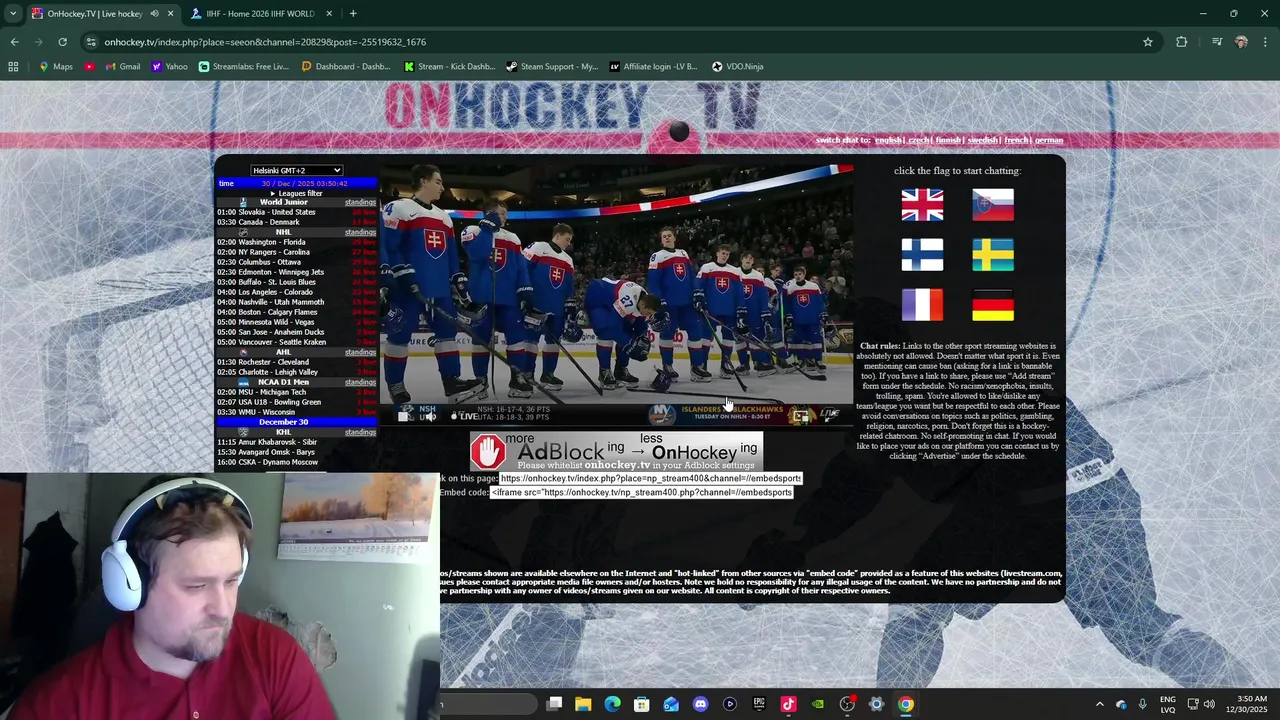Open Epic Games Launcher from the taskbar

(759, 704)
